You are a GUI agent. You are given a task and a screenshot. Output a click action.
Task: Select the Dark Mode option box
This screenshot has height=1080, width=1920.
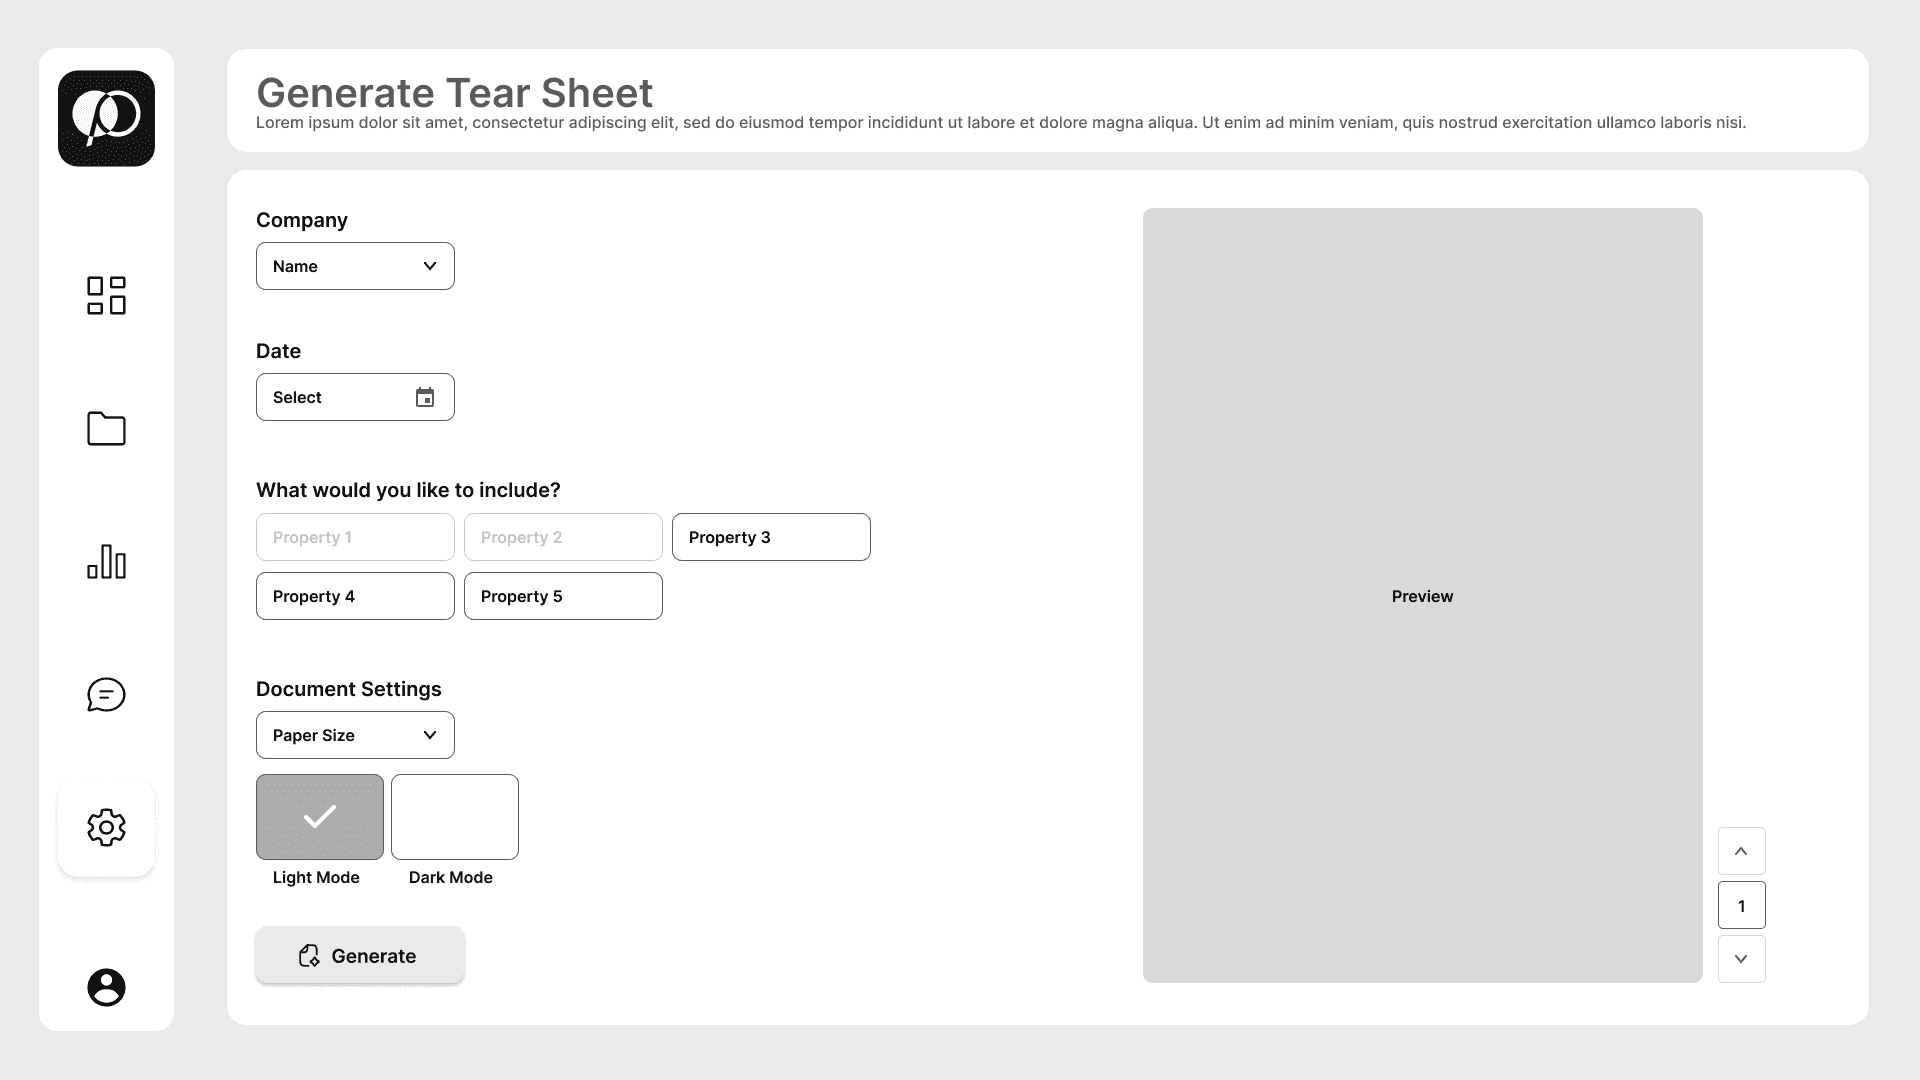(455, 817)
